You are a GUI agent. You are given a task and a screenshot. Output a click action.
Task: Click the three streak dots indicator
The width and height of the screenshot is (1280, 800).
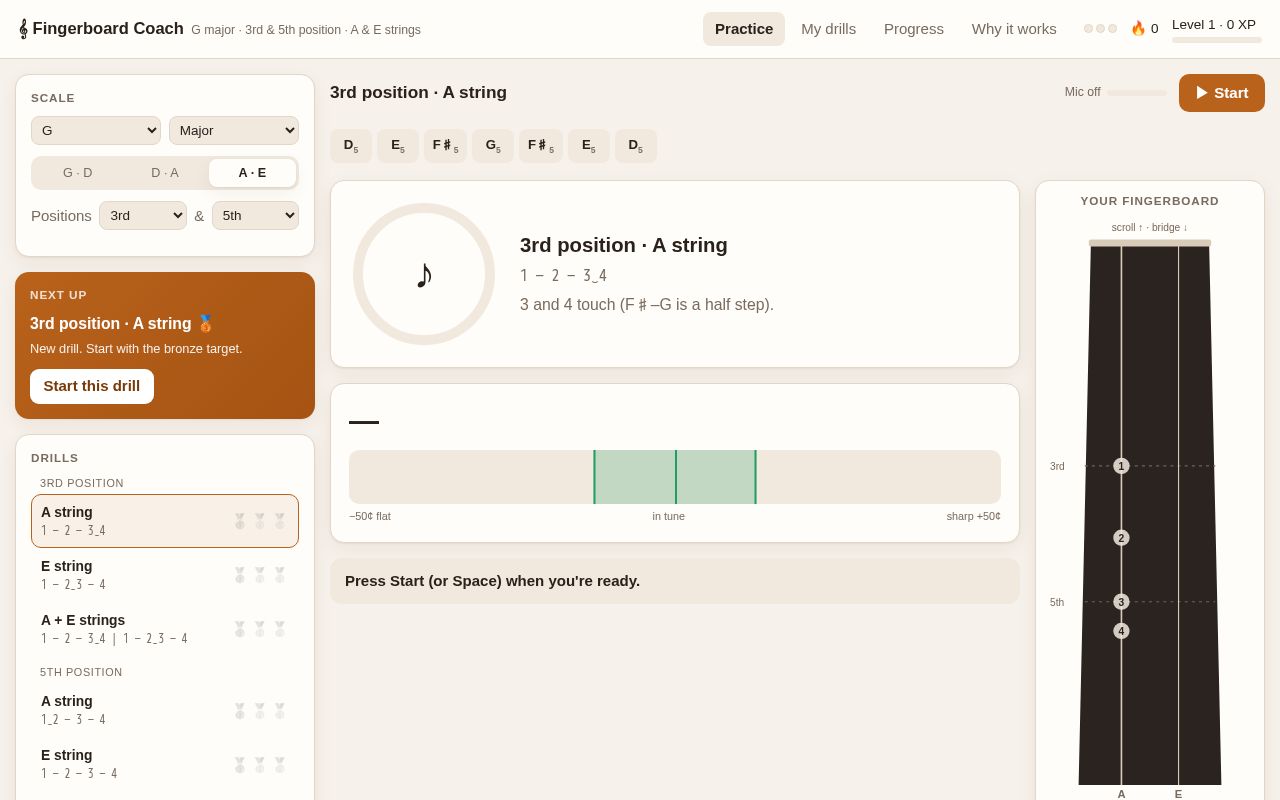coord(1101,29)
